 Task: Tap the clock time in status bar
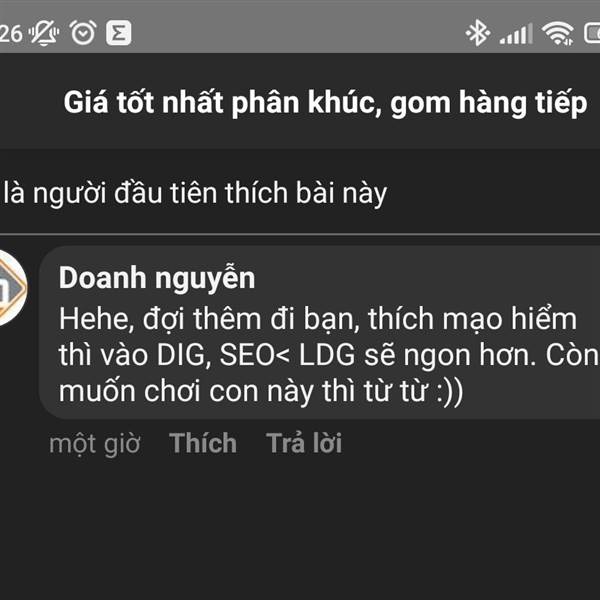pos(11,34)
